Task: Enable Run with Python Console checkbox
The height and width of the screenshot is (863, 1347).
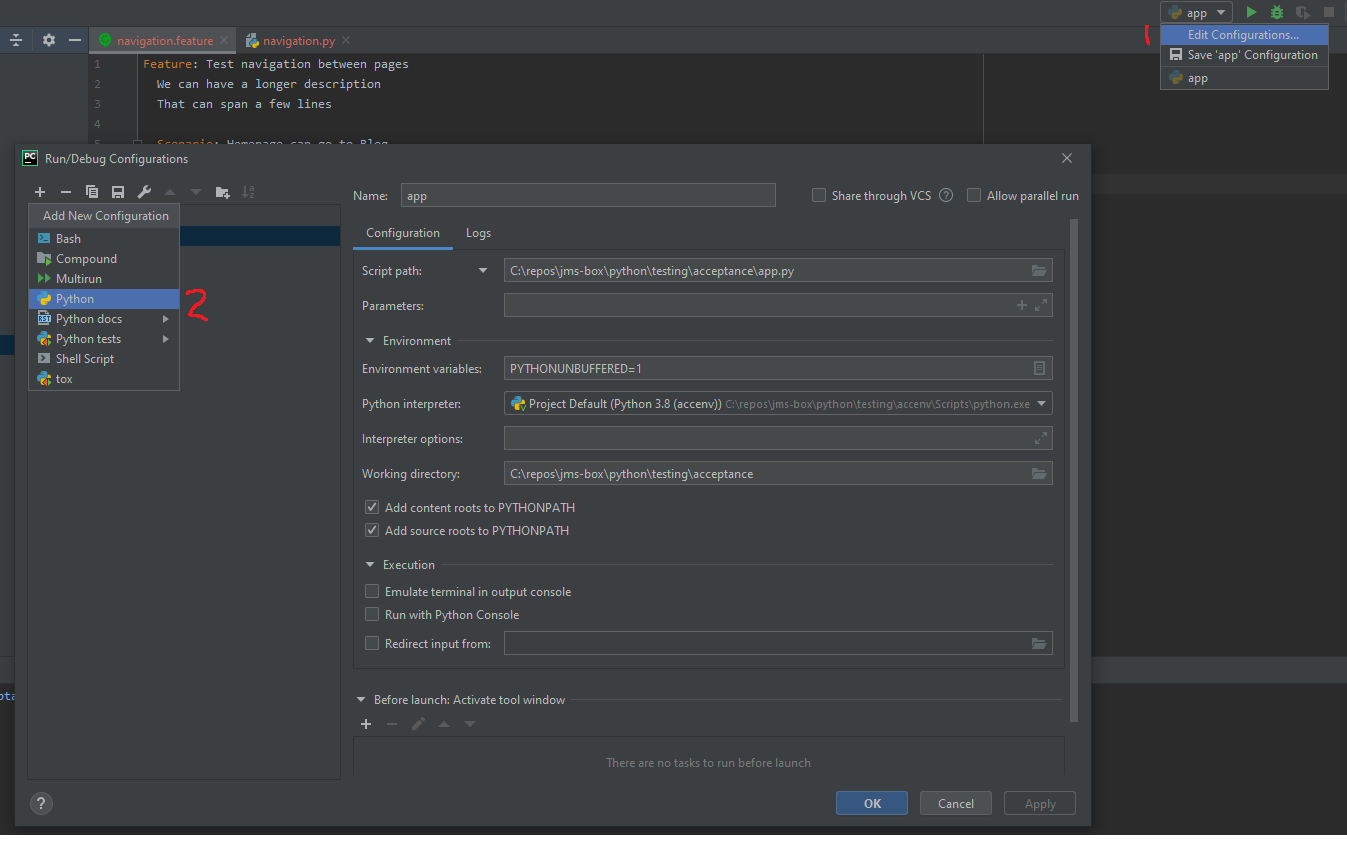Action: click(372, 614)
